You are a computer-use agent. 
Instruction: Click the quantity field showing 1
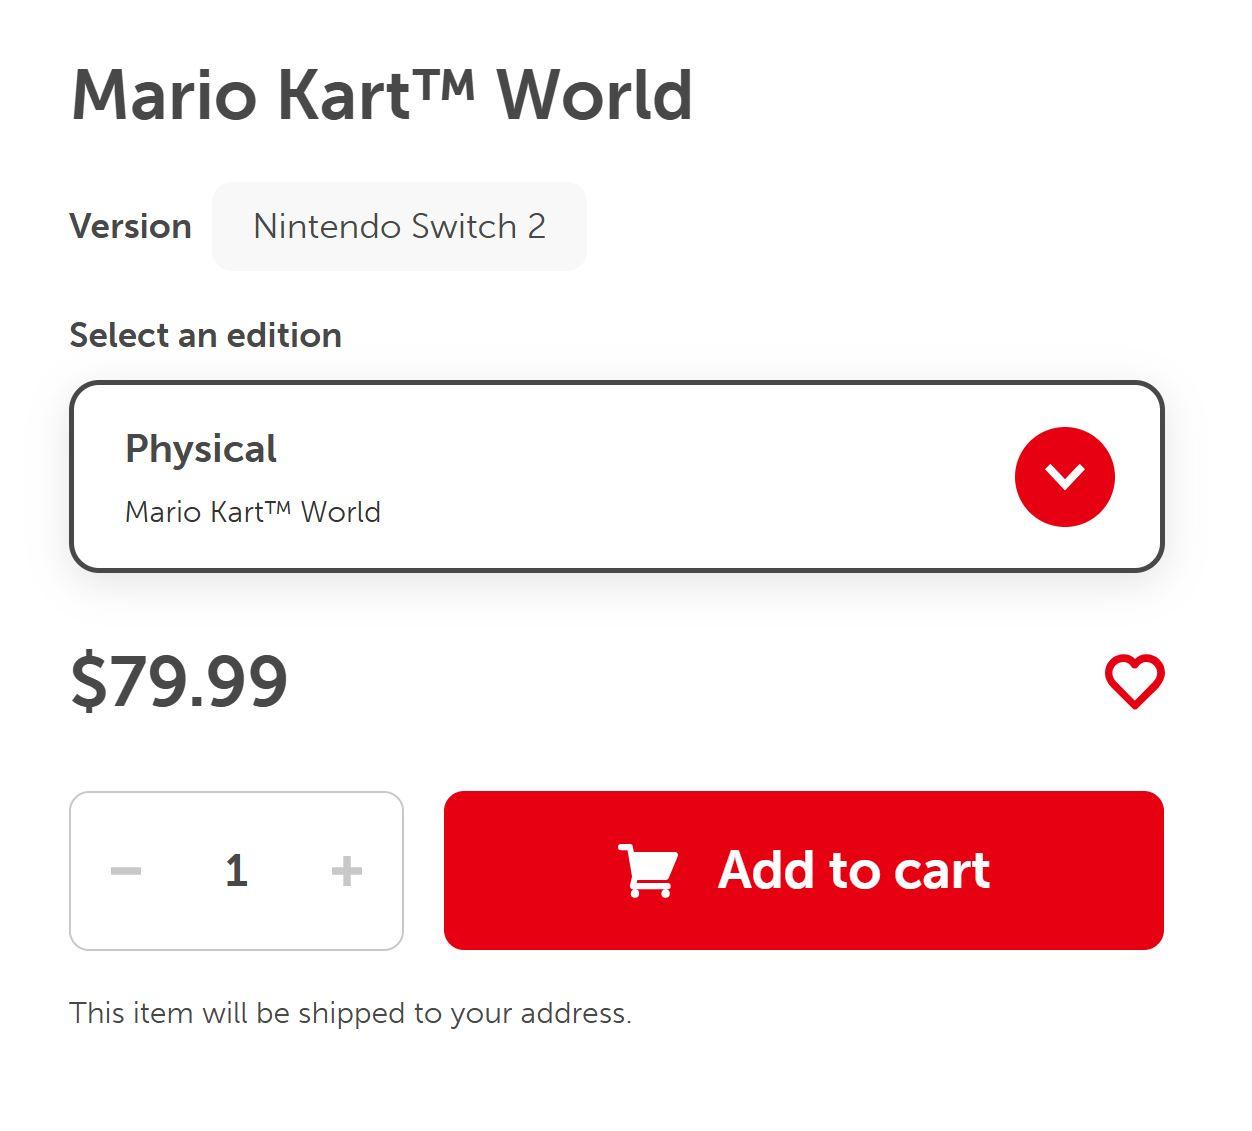coord(236,871)
